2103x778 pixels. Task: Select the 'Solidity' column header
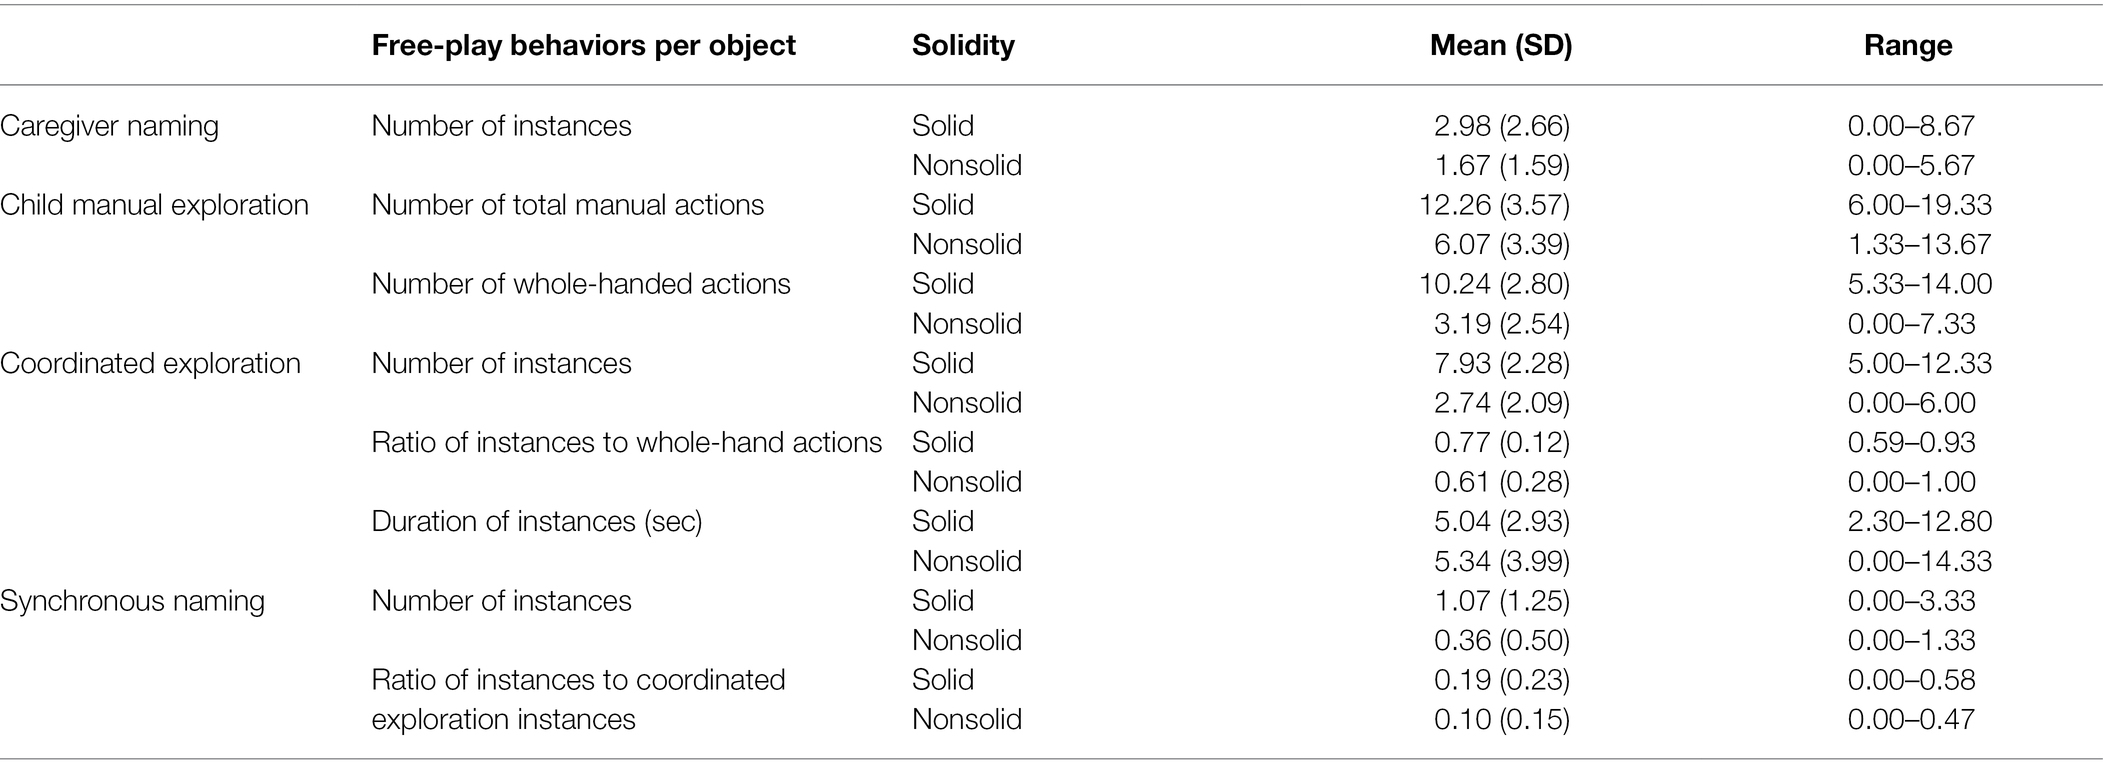click(x=963, y=46)
